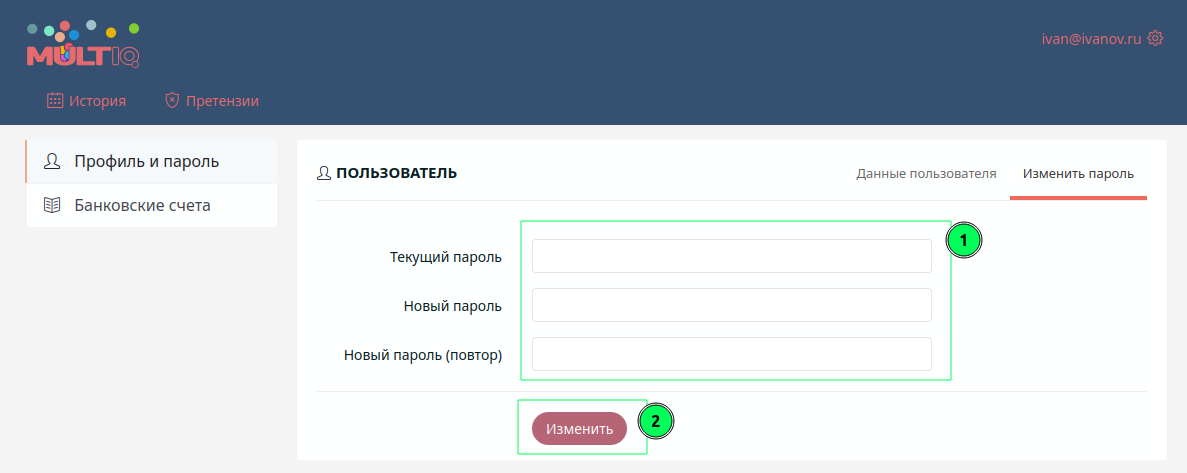The width and height of the screenshot is (1187, 473).
Task: Click the green circle marker numbered 1
Action: click(963, 240)
